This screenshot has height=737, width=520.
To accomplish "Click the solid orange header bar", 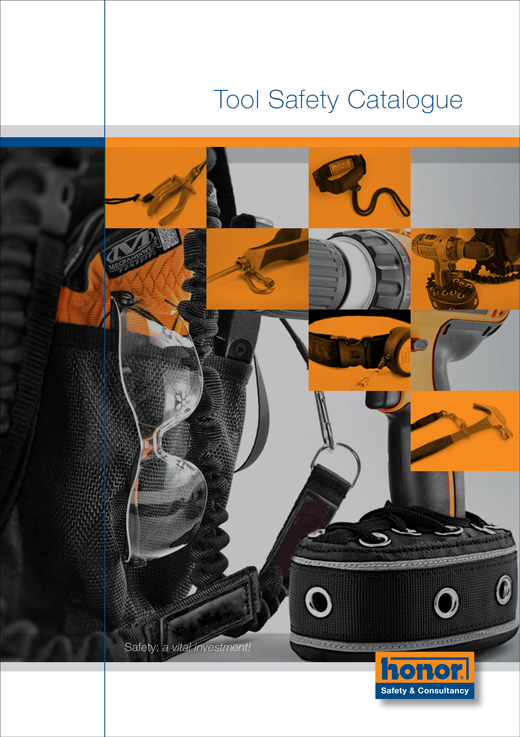I will (312, 142).
